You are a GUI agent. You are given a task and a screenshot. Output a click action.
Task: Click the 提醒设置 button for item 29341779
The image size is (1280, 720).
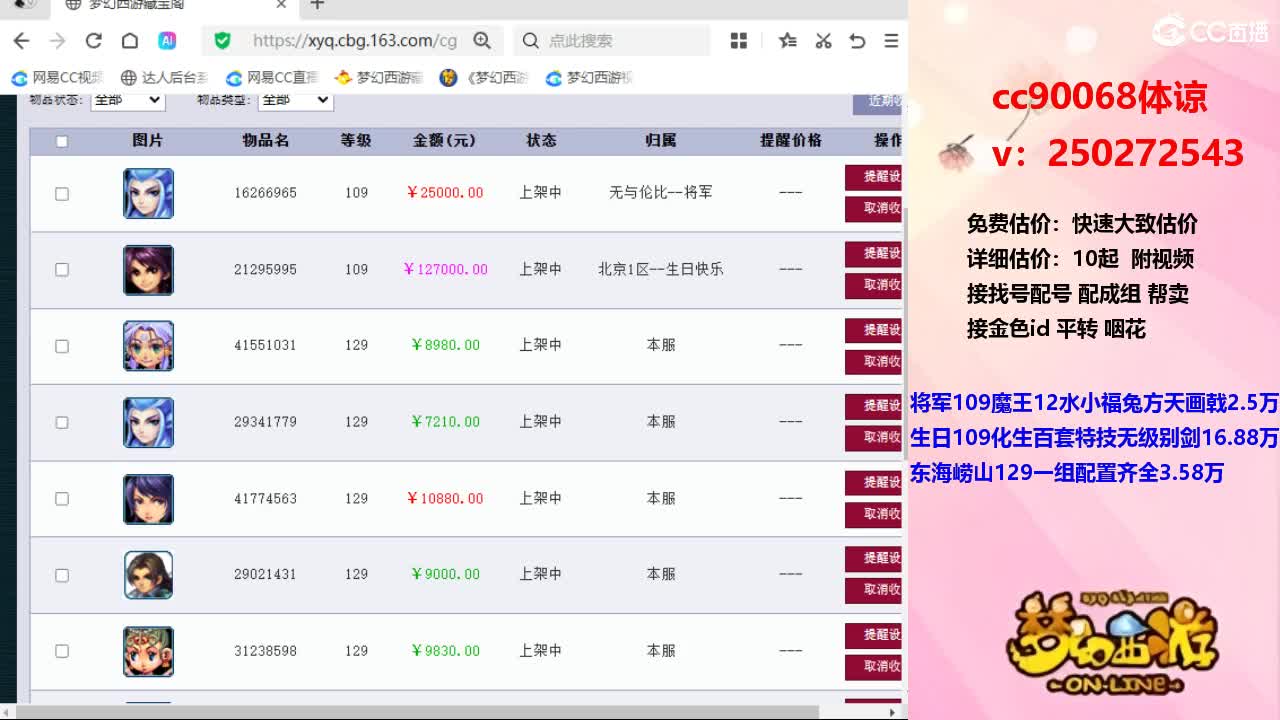click(x=874, y=406)
